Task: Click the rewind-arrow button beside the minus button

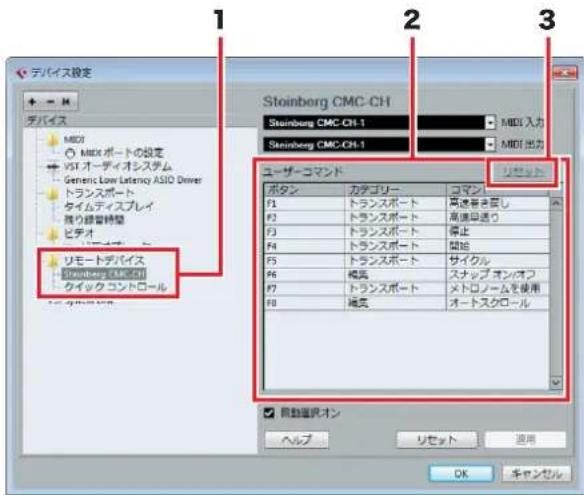Action: tap(66, 101)
